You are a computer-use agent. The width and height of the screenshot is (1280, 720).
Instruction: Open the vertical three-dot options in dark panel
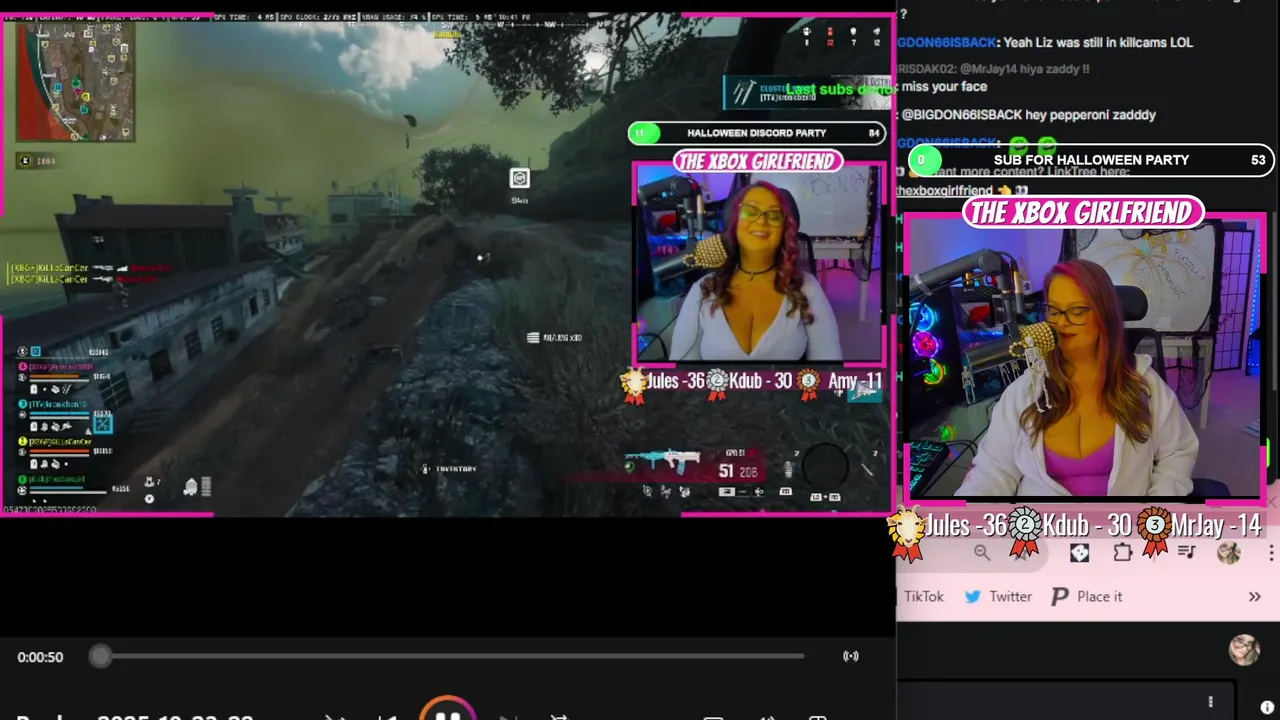click(1210, 702)
